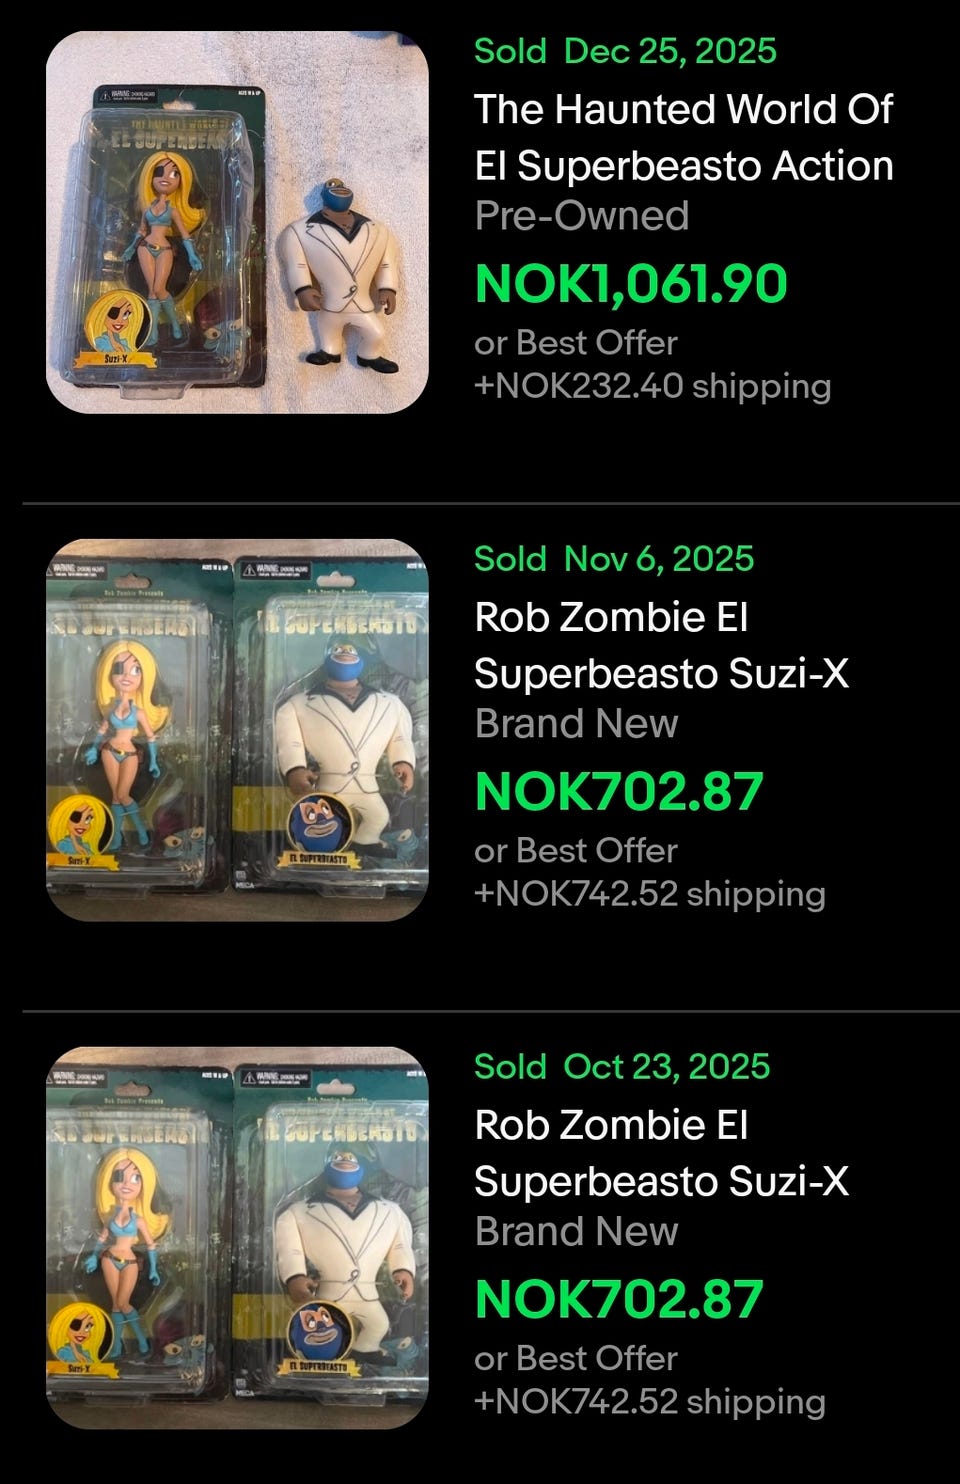Image resolution: width=960 pixels, height=1484 pixels.
Task: Select the NOK1,061.90 sold price
Action: click(631, 283)
